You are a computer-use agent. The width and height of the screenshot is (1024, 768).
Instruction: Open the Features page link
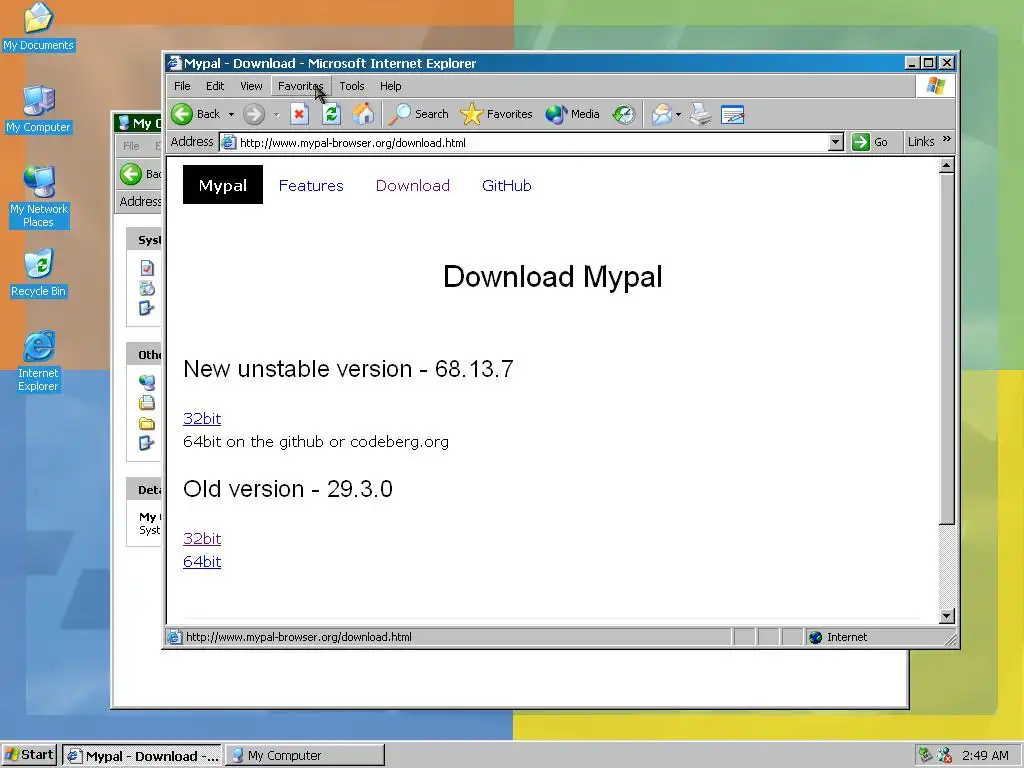[x=311, y=185]
